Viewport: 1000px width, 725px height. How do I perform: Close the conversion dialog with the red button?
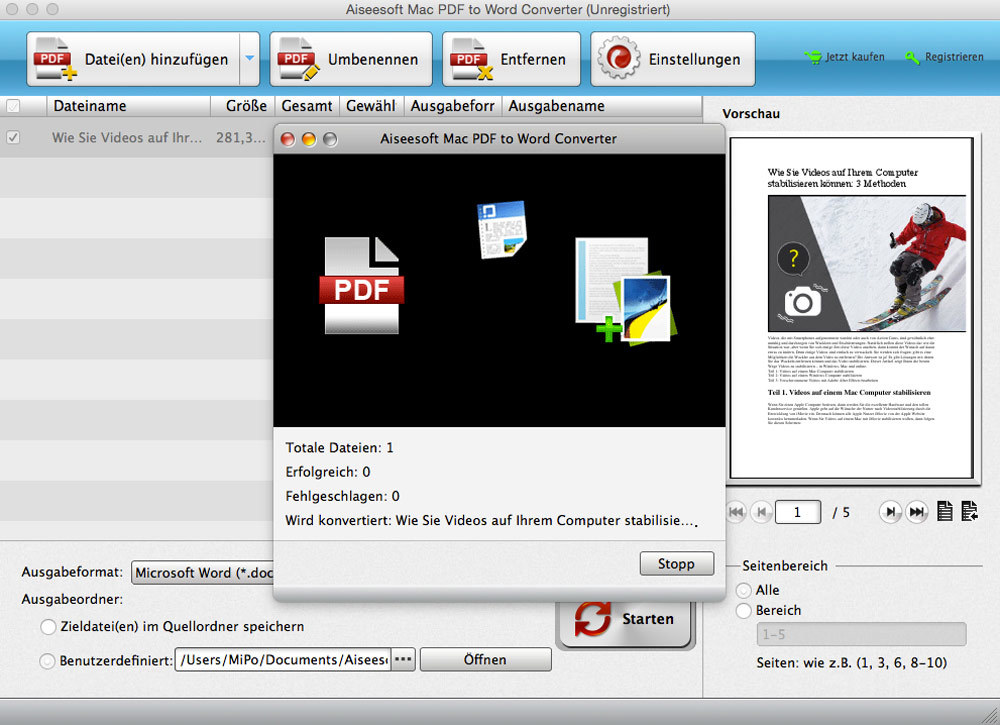pos(288,139)
